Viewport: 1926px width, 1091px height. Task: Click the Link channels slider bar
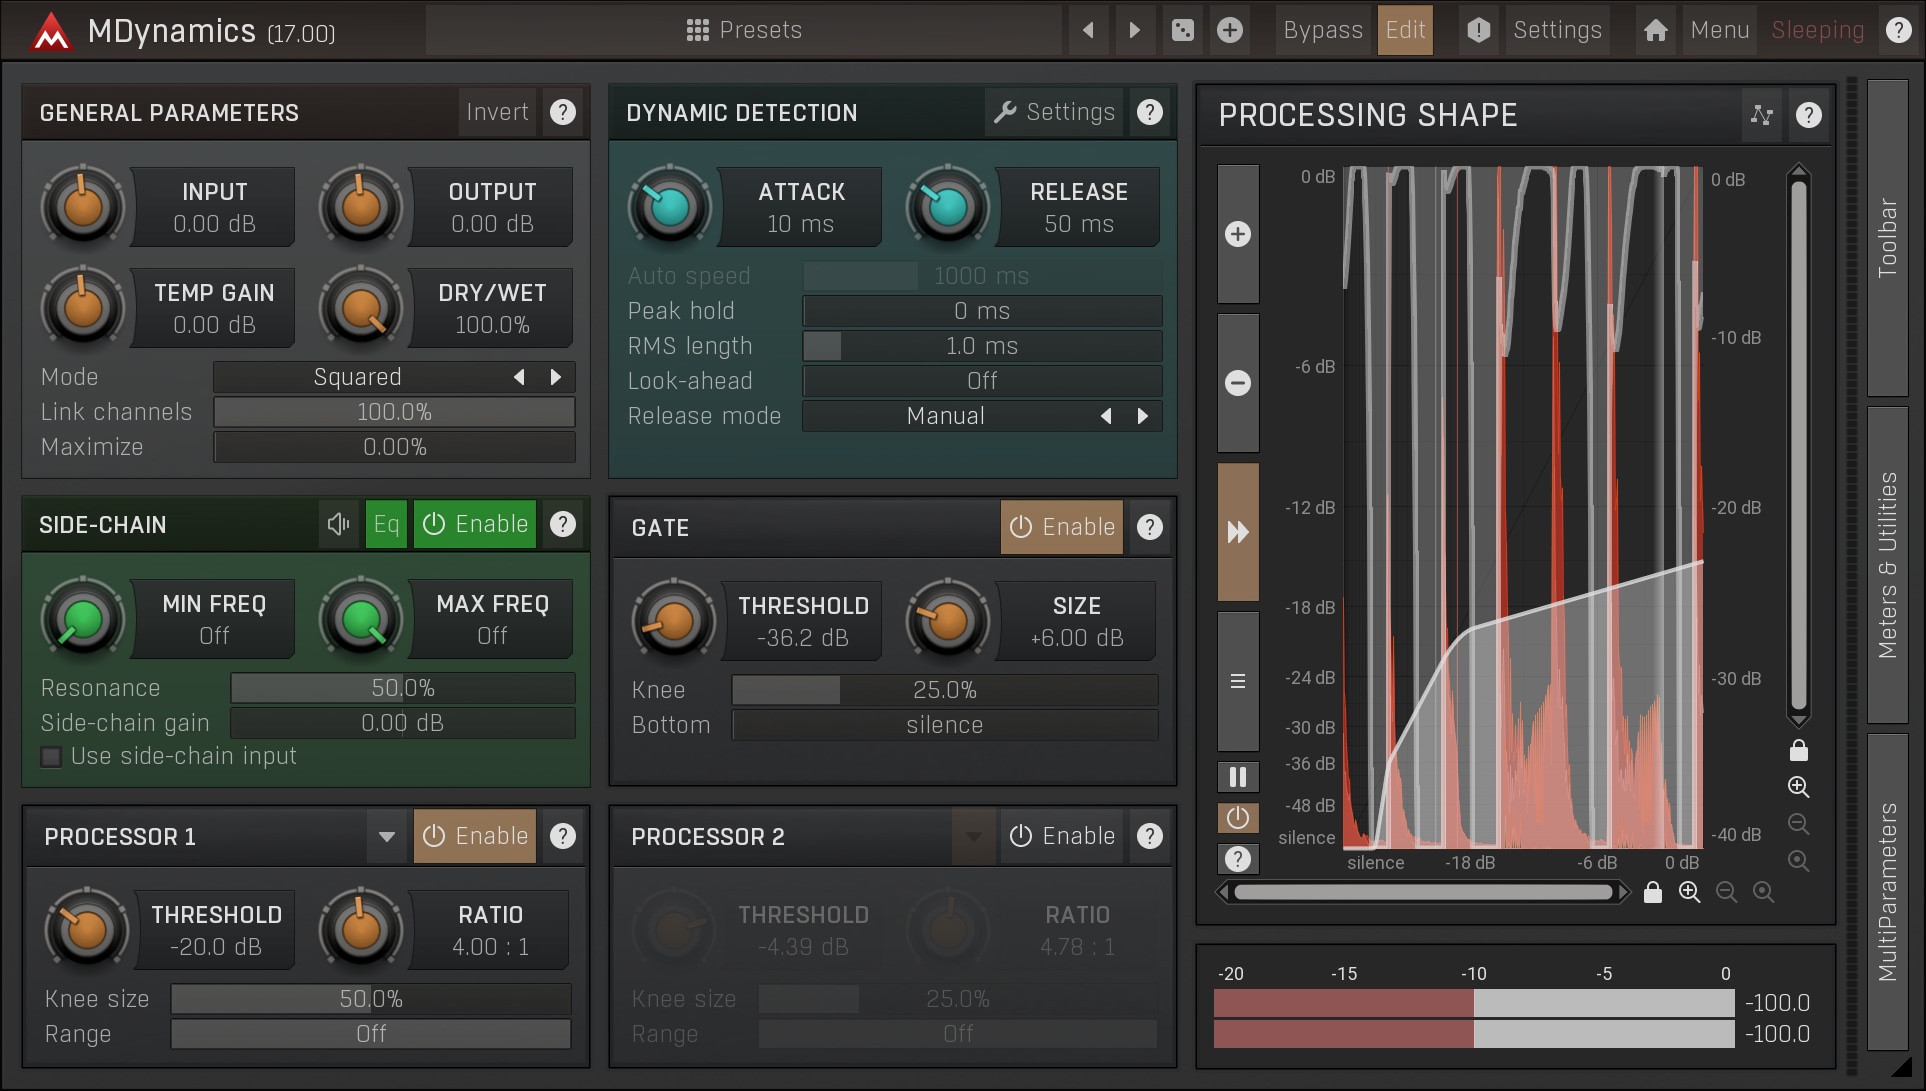(x=394, y=412)
